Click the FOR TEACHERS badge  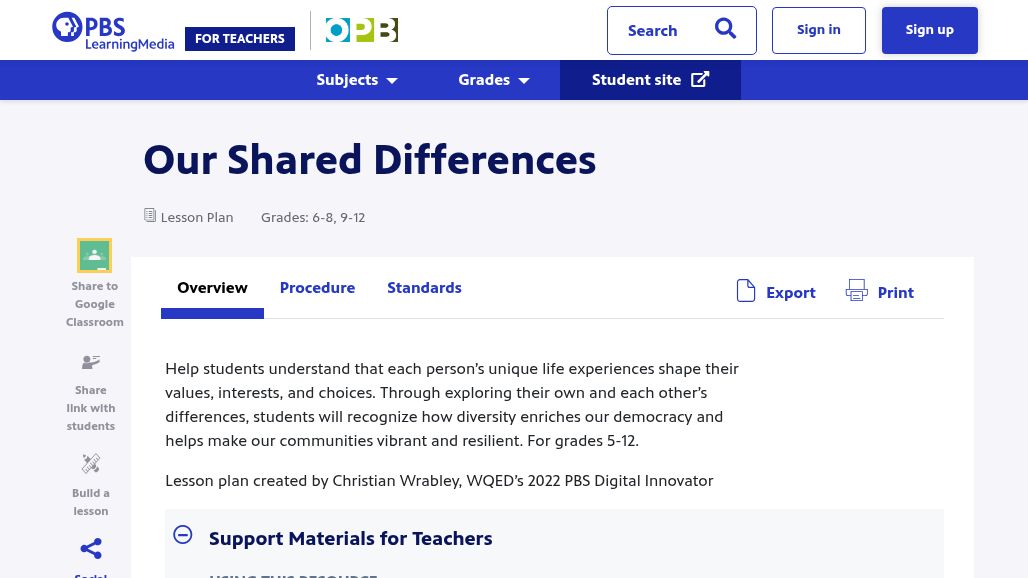pos(240,39)
